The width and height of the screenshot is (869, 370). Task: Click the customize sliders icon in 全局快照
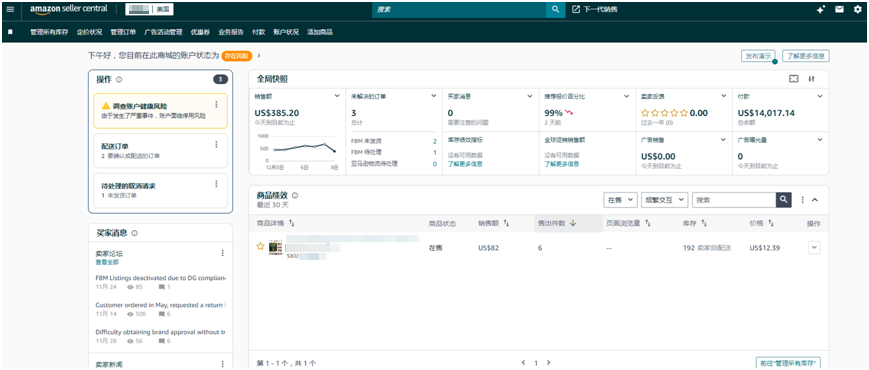tap(812, 79)
